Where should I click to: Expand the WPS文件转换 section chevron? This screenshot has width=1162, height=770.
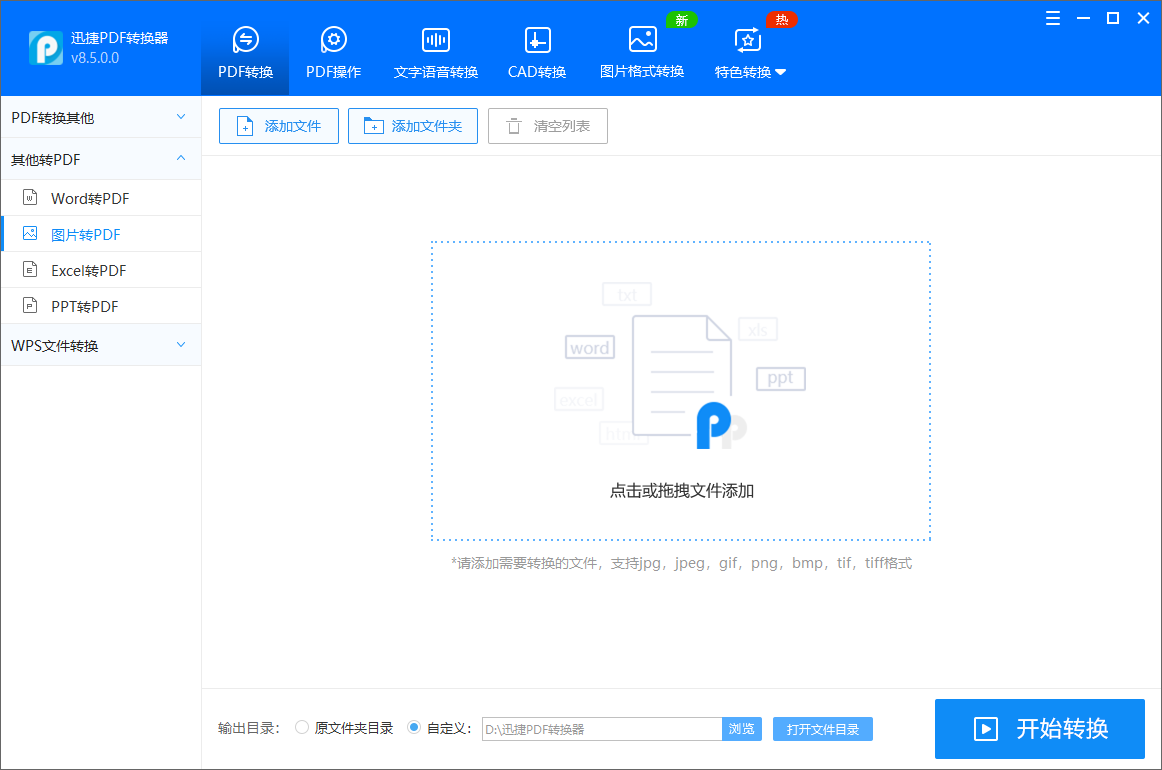click(x=181, y=345)
